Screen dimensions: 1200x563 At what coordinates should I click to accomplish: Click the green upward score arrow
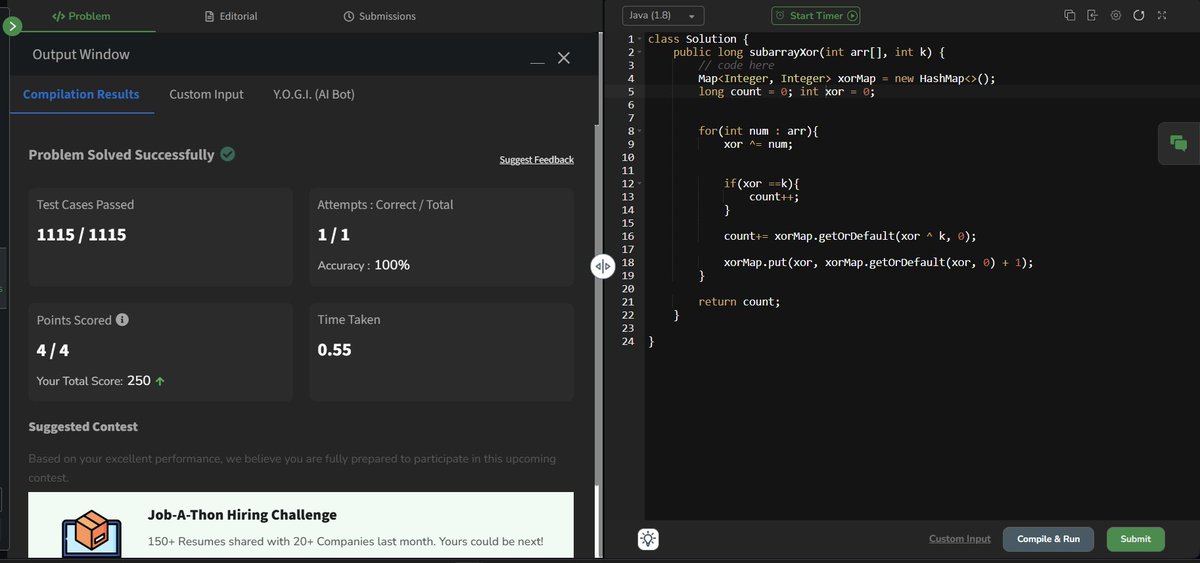point(160,381)
